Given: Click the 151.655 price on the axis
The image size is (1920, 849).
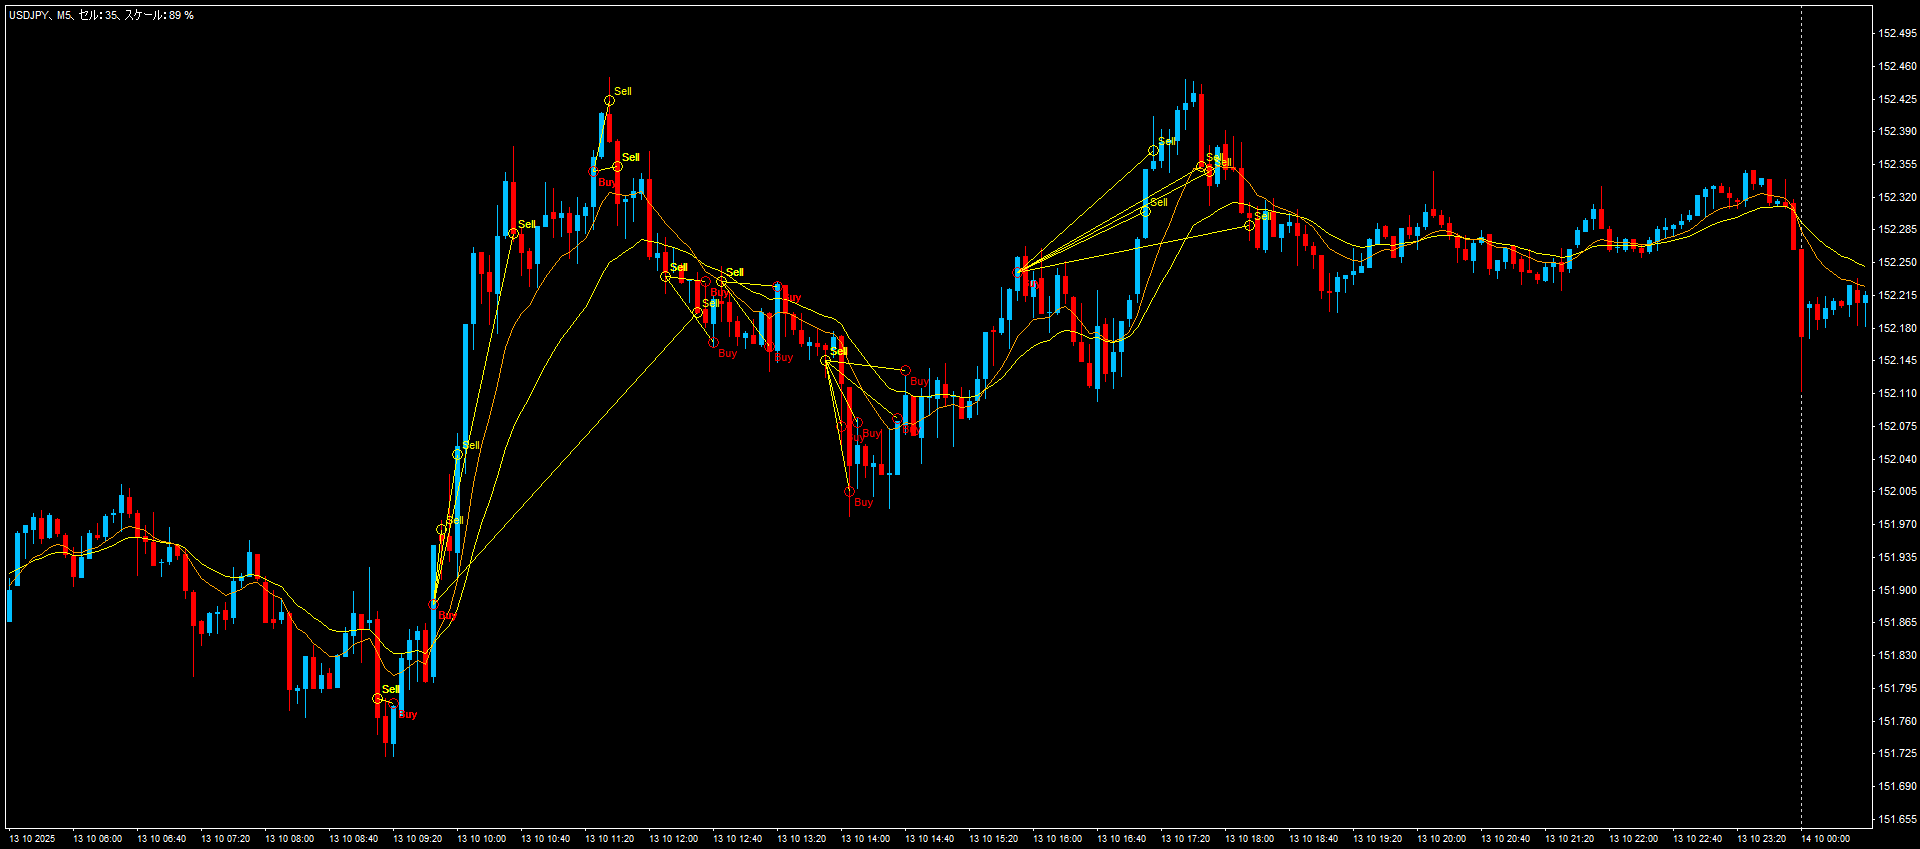Looking at the screenshot, I should click(1897, 819).
